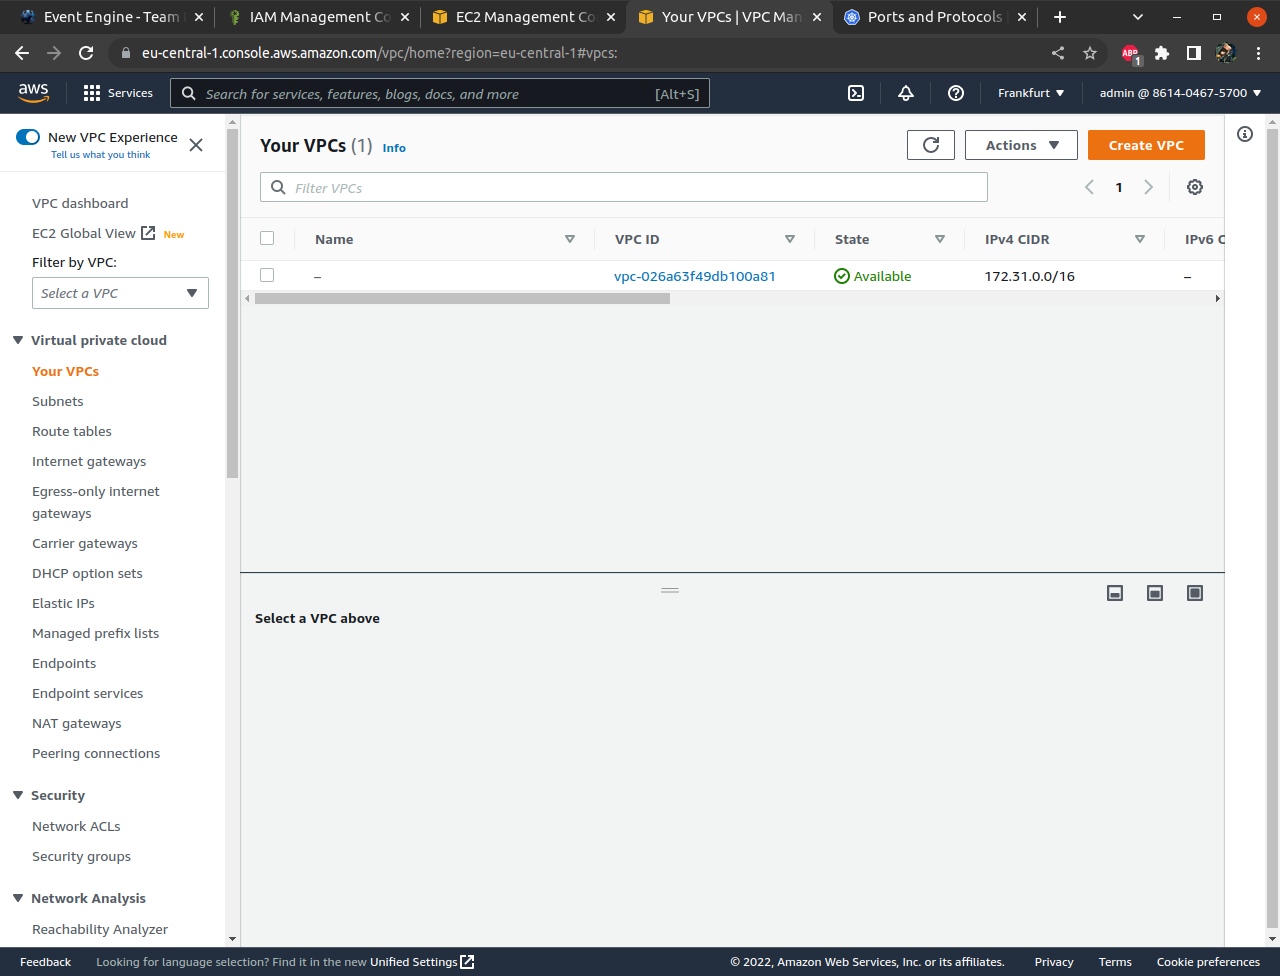Open a new browser tab
The image size is (1280, 976).
click(x=1060, y=17)
